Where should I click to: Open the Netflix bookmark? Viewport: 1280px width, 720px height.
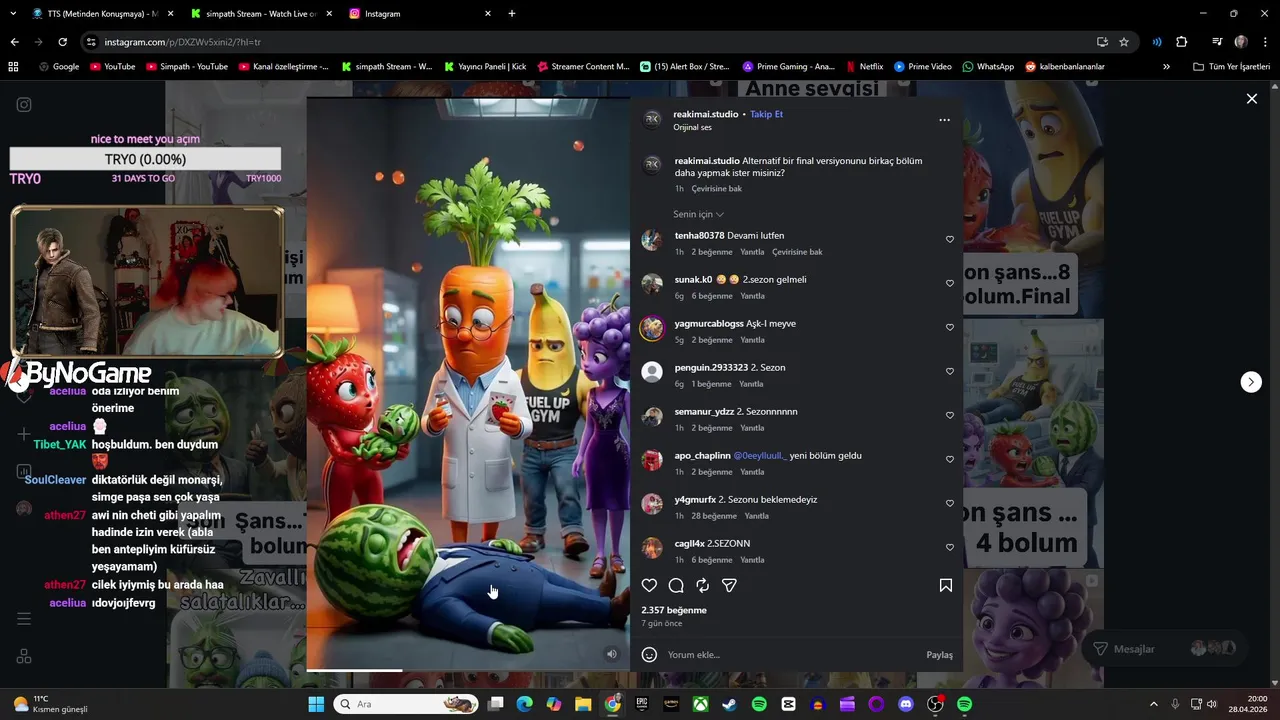(864, 67)
